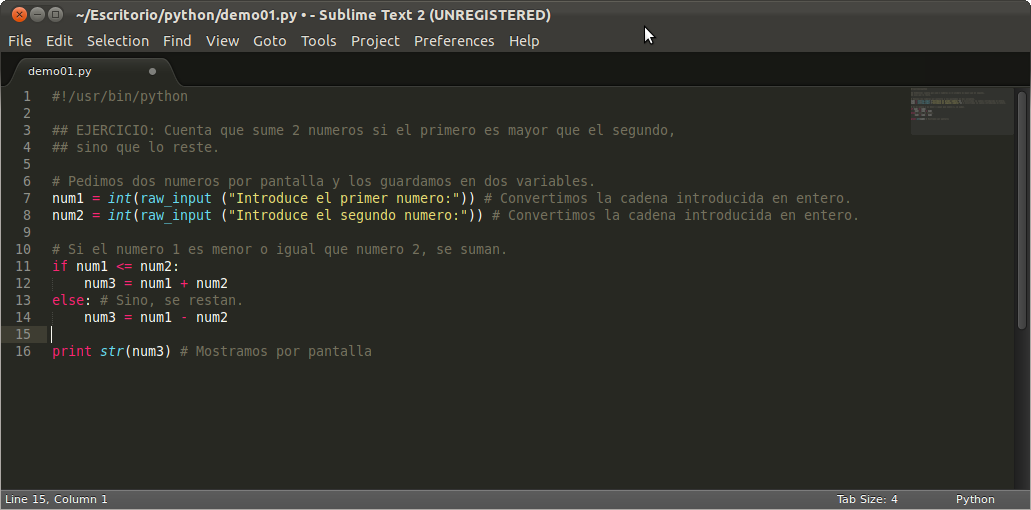Viewport: 1031px width, 510px height.
Task: Click the int keyword on line 7
Action: tap(120, 198)
